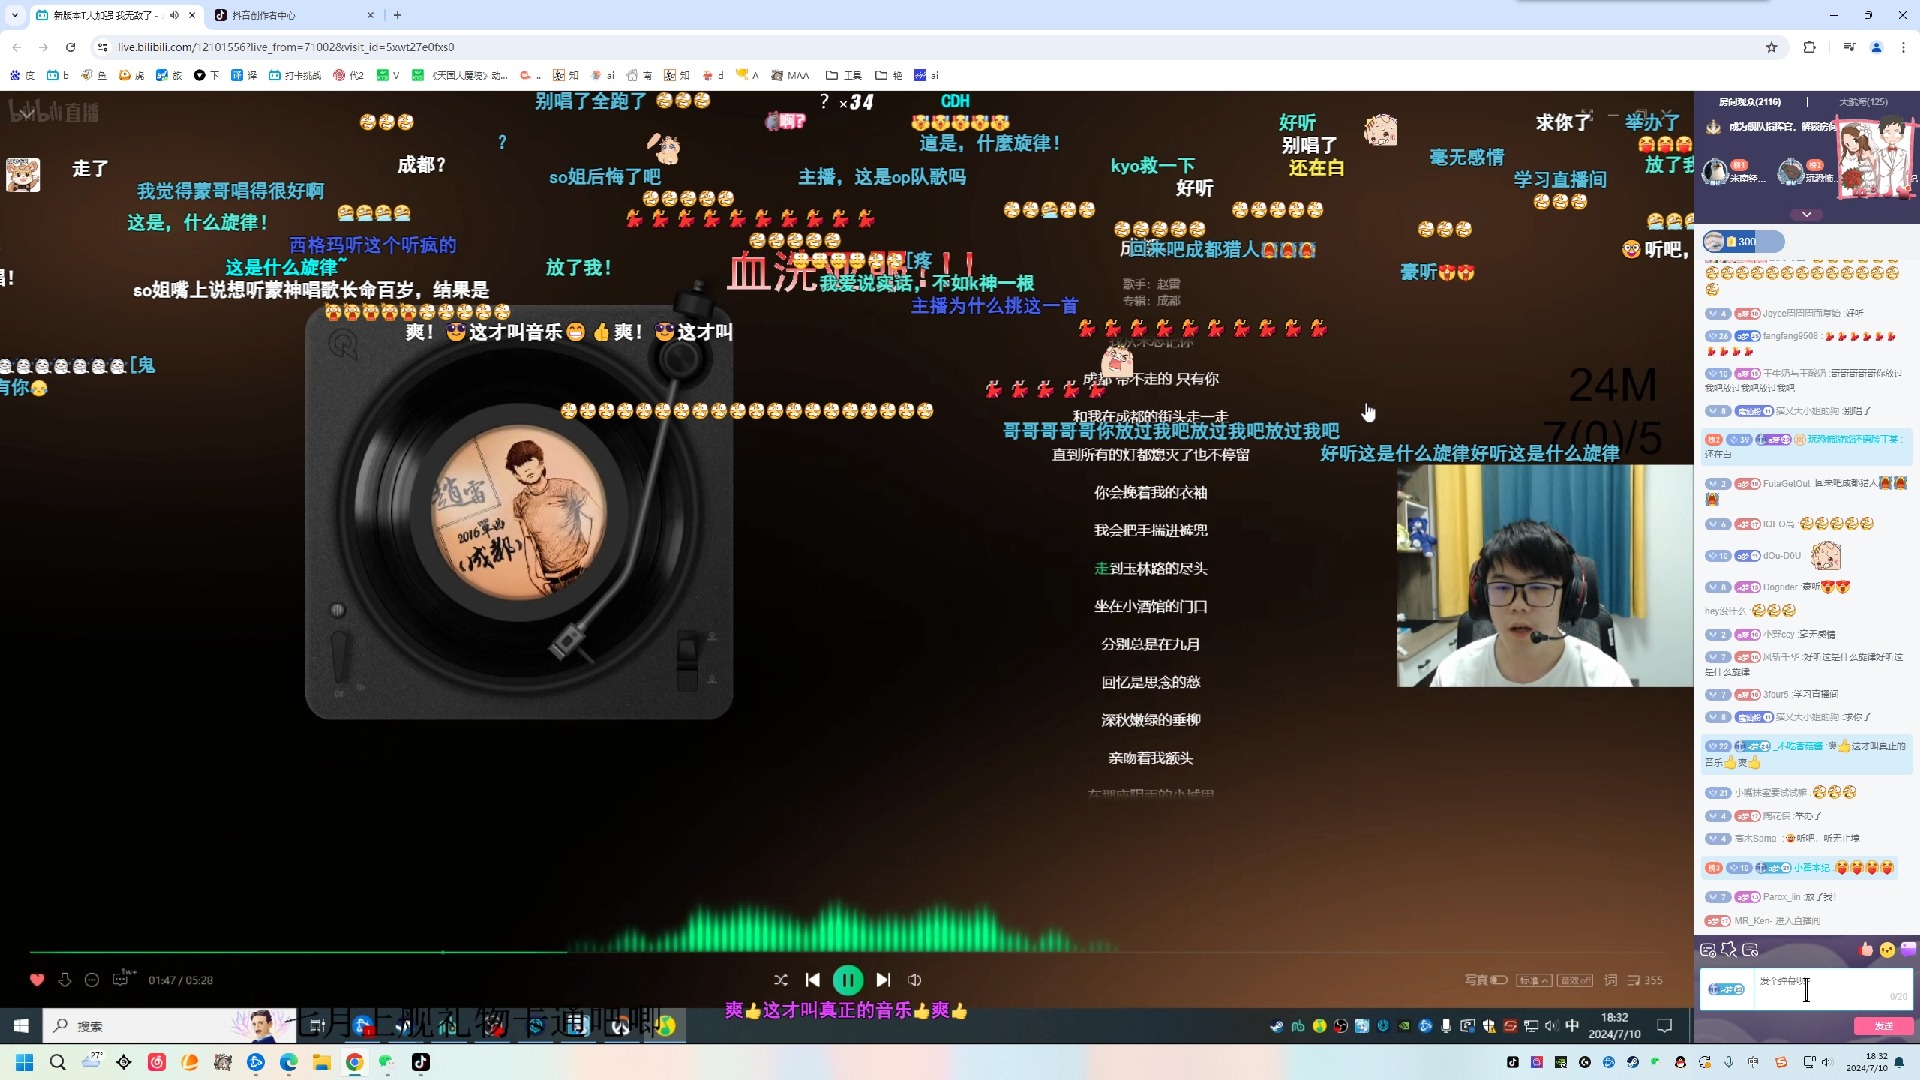This screenshot has height=1080, width=1920.
Task: Skip to the previous track
Action: 812,980
